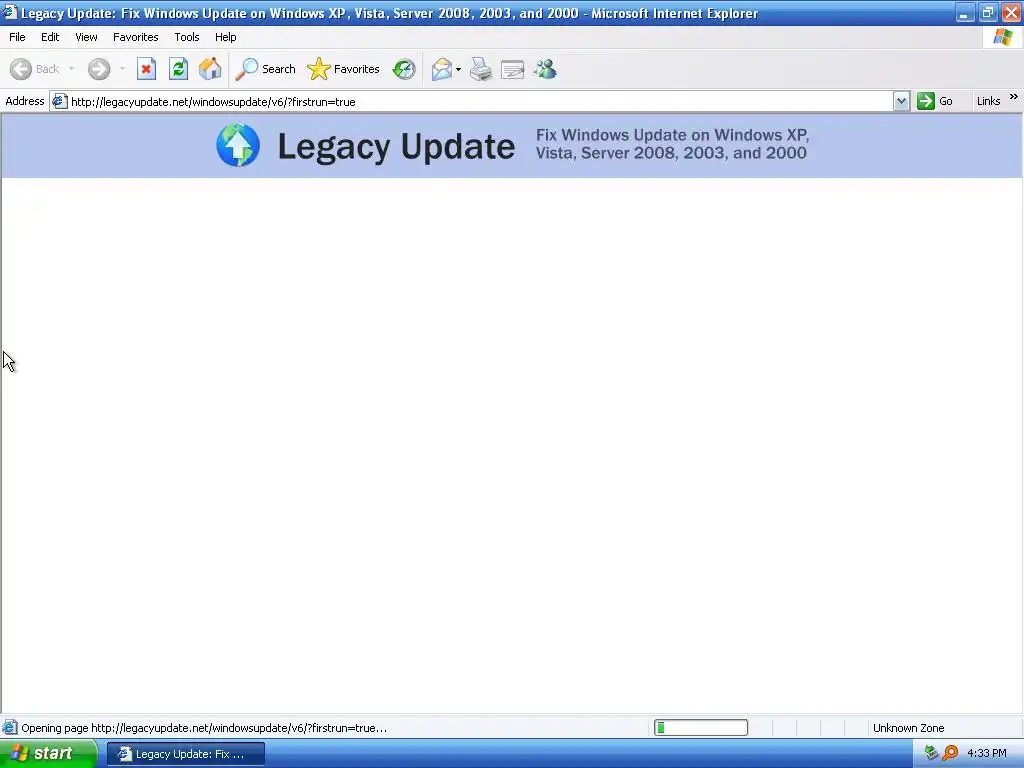1024x768 pixels.
Task: Go to the Home page icon
Action: pyautogui.click(x=210, y=69)
